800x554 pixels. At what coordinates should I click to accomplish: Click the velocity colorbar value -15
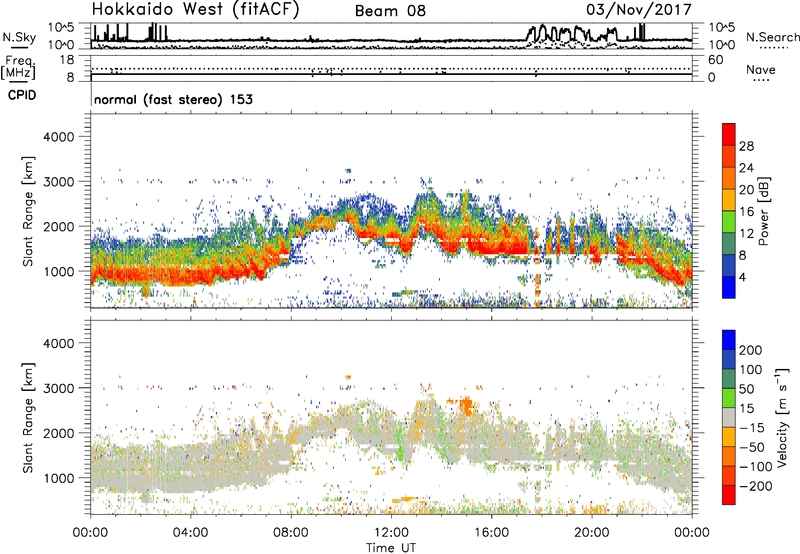752,428
